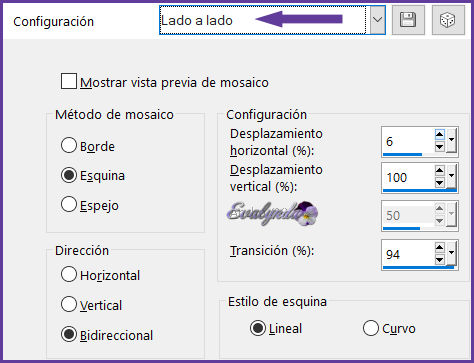474x363 pixels.
Task: Click the randomize parameters dice icon
Action: tap(448, 20)
